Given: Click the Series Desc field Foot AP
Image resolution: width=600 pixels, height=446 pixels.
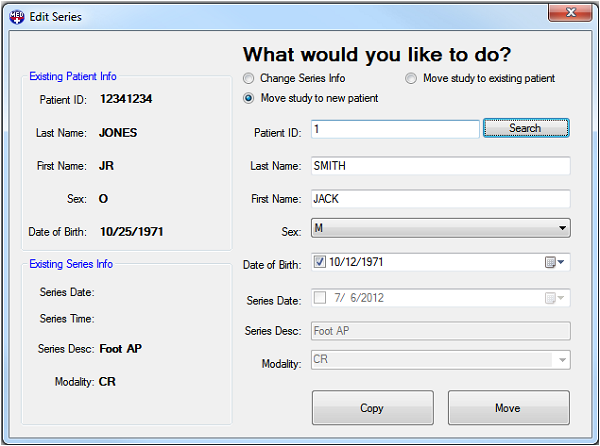Looking at the screenshot, I should [x=440, y=331].
